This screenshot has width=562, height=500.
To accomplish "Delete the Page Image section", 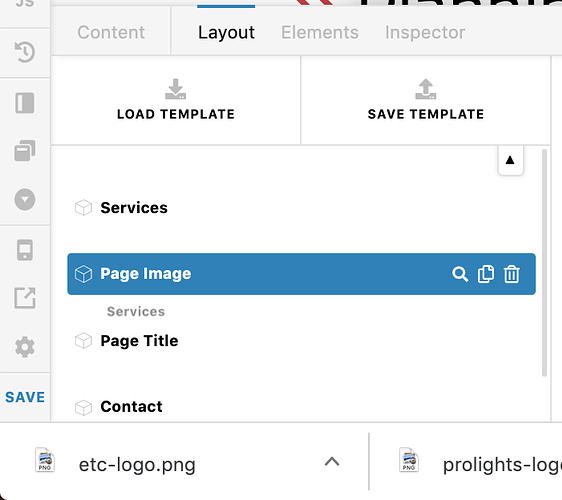I will [511, 274].
